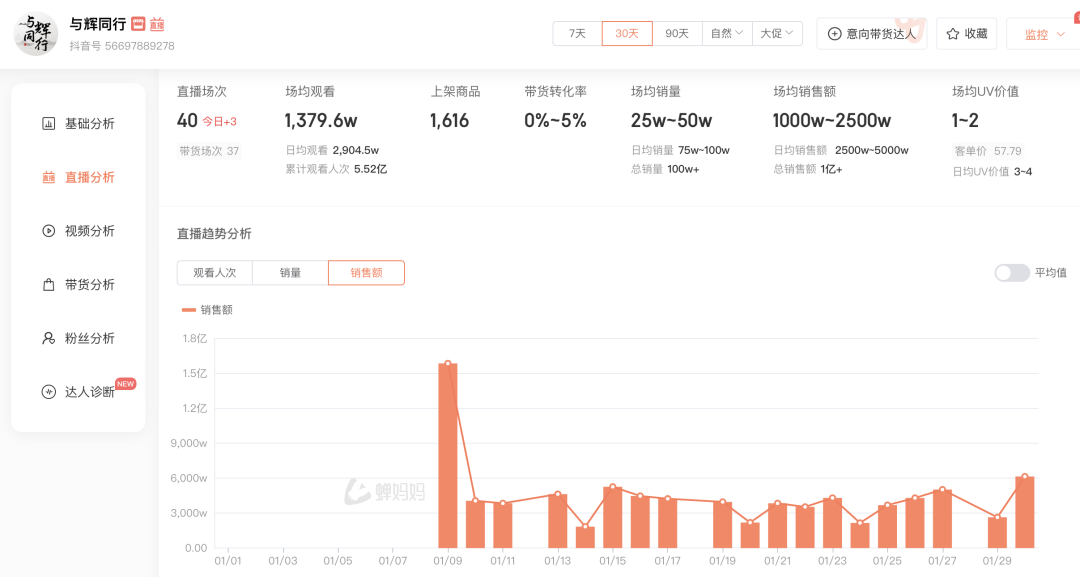Select the 30天 time range button
Image resolution: width=1080 pixels, height=577 pixels.
(x=627, y=33)
